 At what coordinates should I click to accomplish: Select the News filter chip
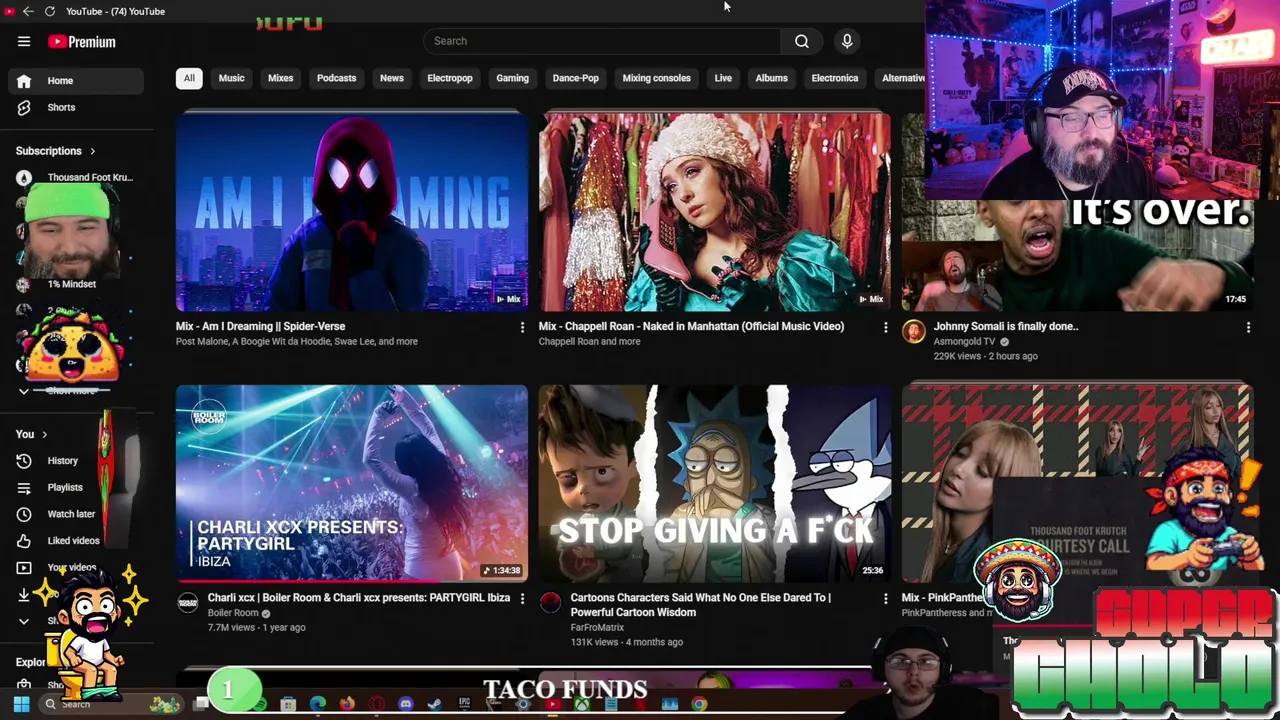[392, 78]
